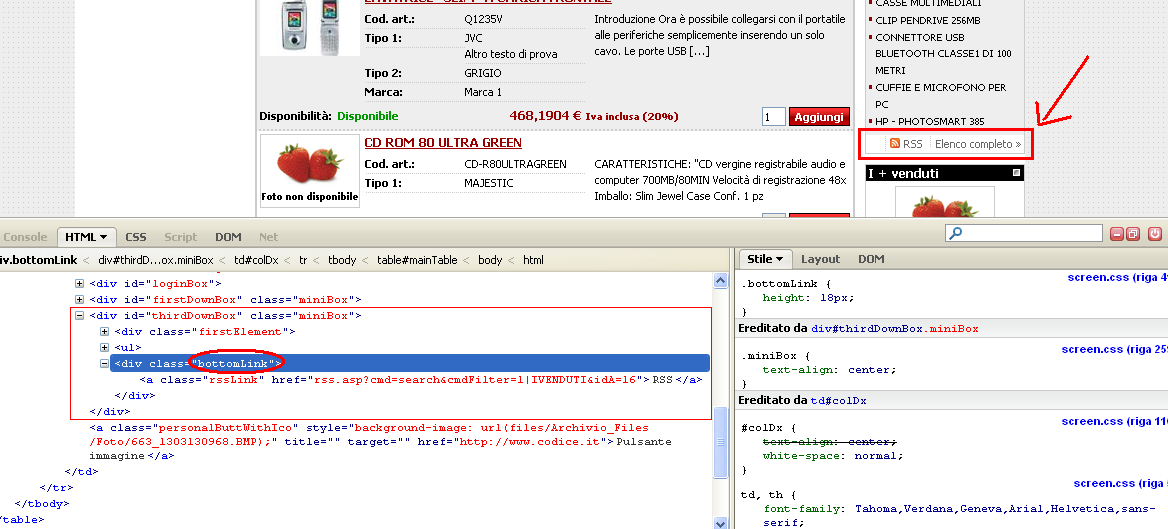Screen dimensions: 1168x529
Task: Open the CLIP PENDRIVE 256MB link
Action: 927,21
